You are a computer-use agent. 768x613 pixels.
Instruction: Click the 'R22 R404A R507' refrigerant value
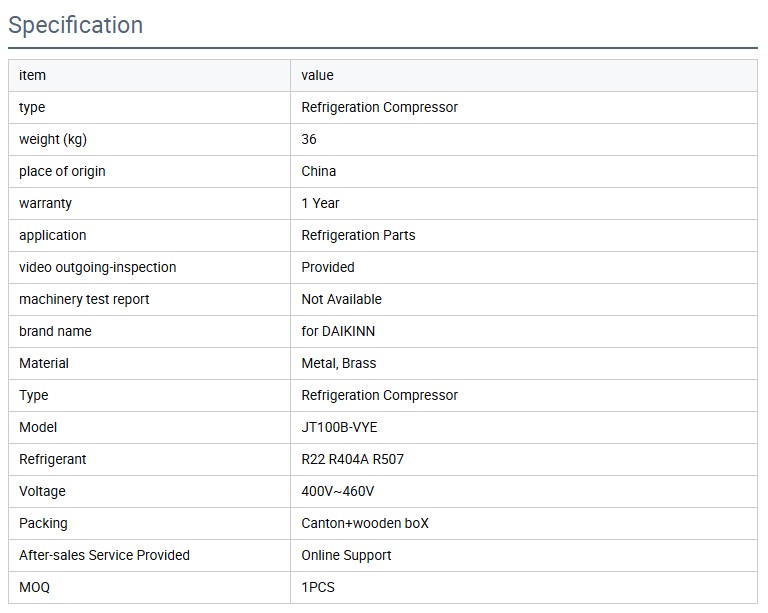352,459
